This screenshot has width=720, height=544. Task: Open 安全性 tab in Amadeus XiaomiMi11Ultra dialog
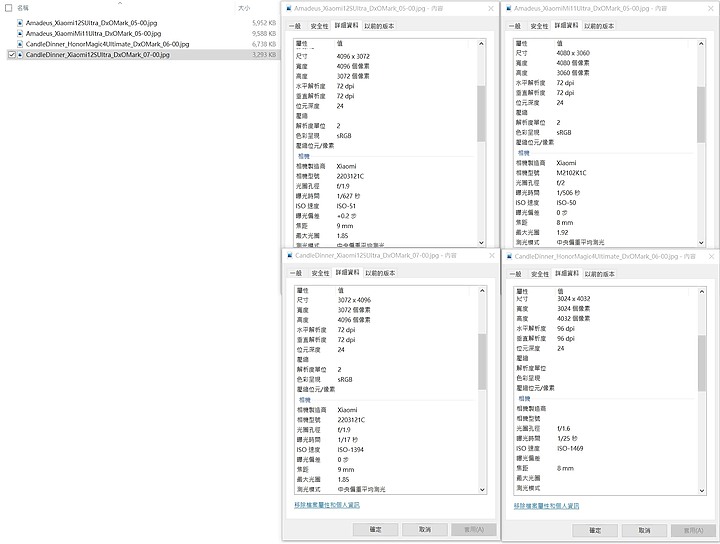(539, 26)
